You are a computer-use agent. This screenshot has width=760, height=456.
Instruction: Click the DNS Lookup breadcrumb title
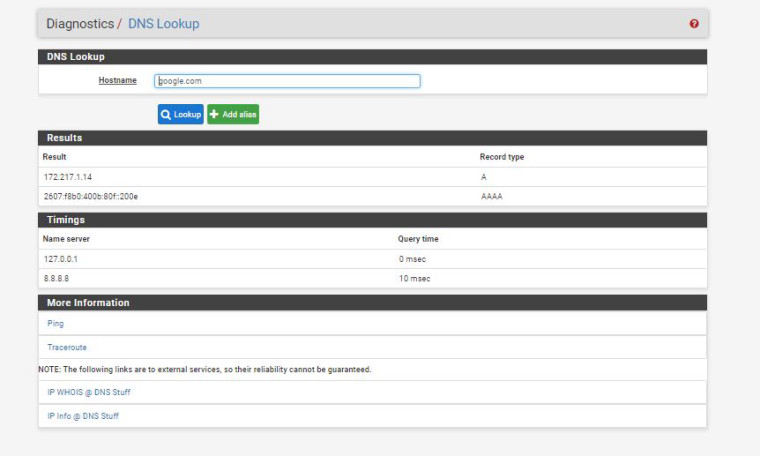(163, 24)
